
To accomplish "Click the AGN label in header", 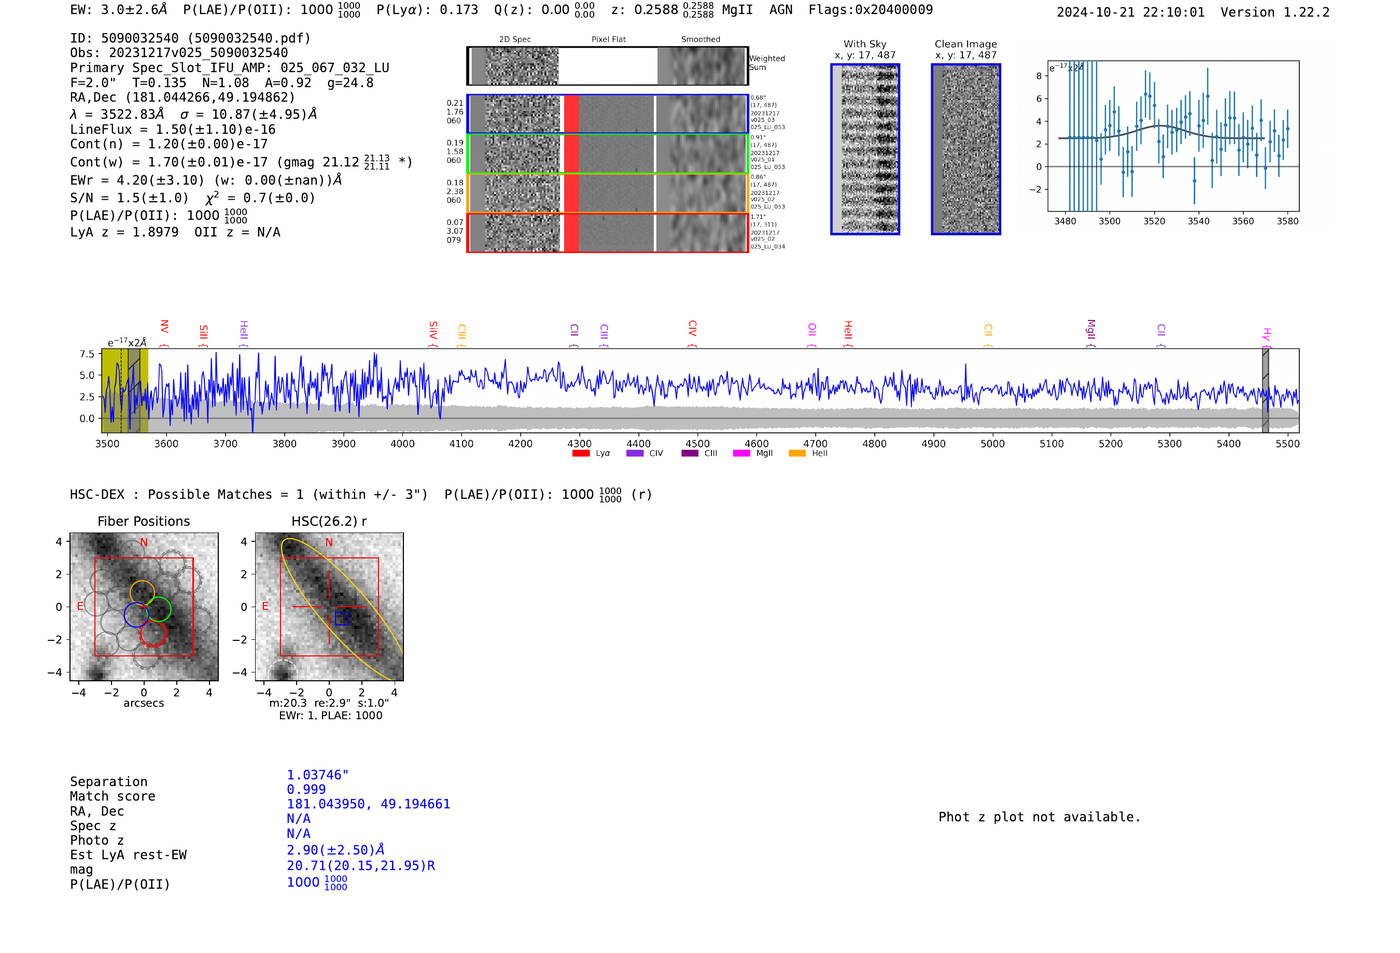I will click(x=781, y=9).
